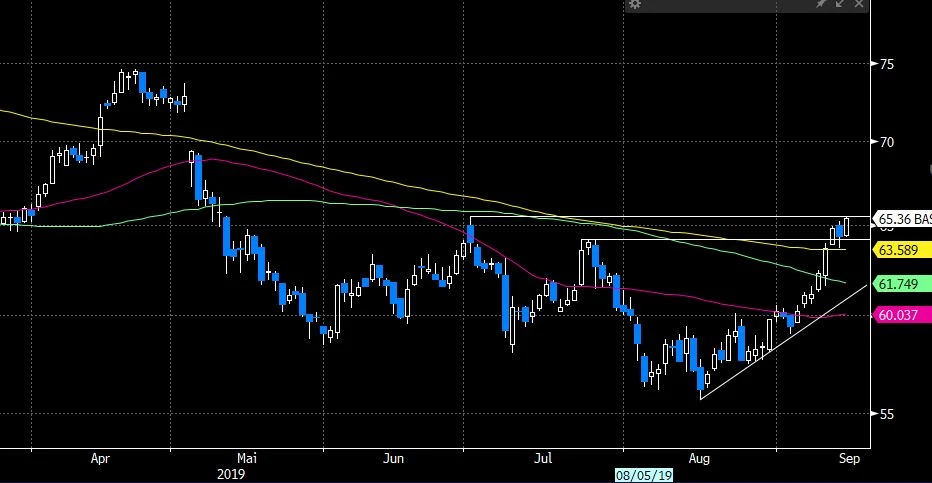The width and height of the screenshot is (932, 483).
Task: Close the chart panel
Action: click(859, 6)
